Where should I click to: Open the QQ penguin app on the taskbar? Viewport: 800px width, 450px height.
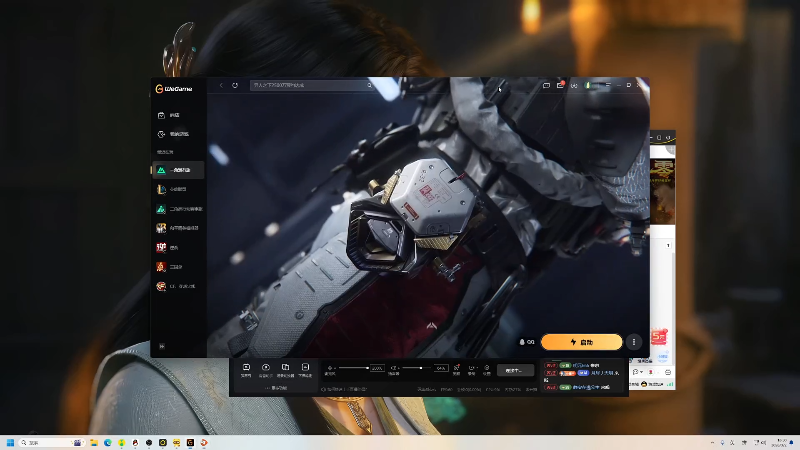(x=135, y=442)
